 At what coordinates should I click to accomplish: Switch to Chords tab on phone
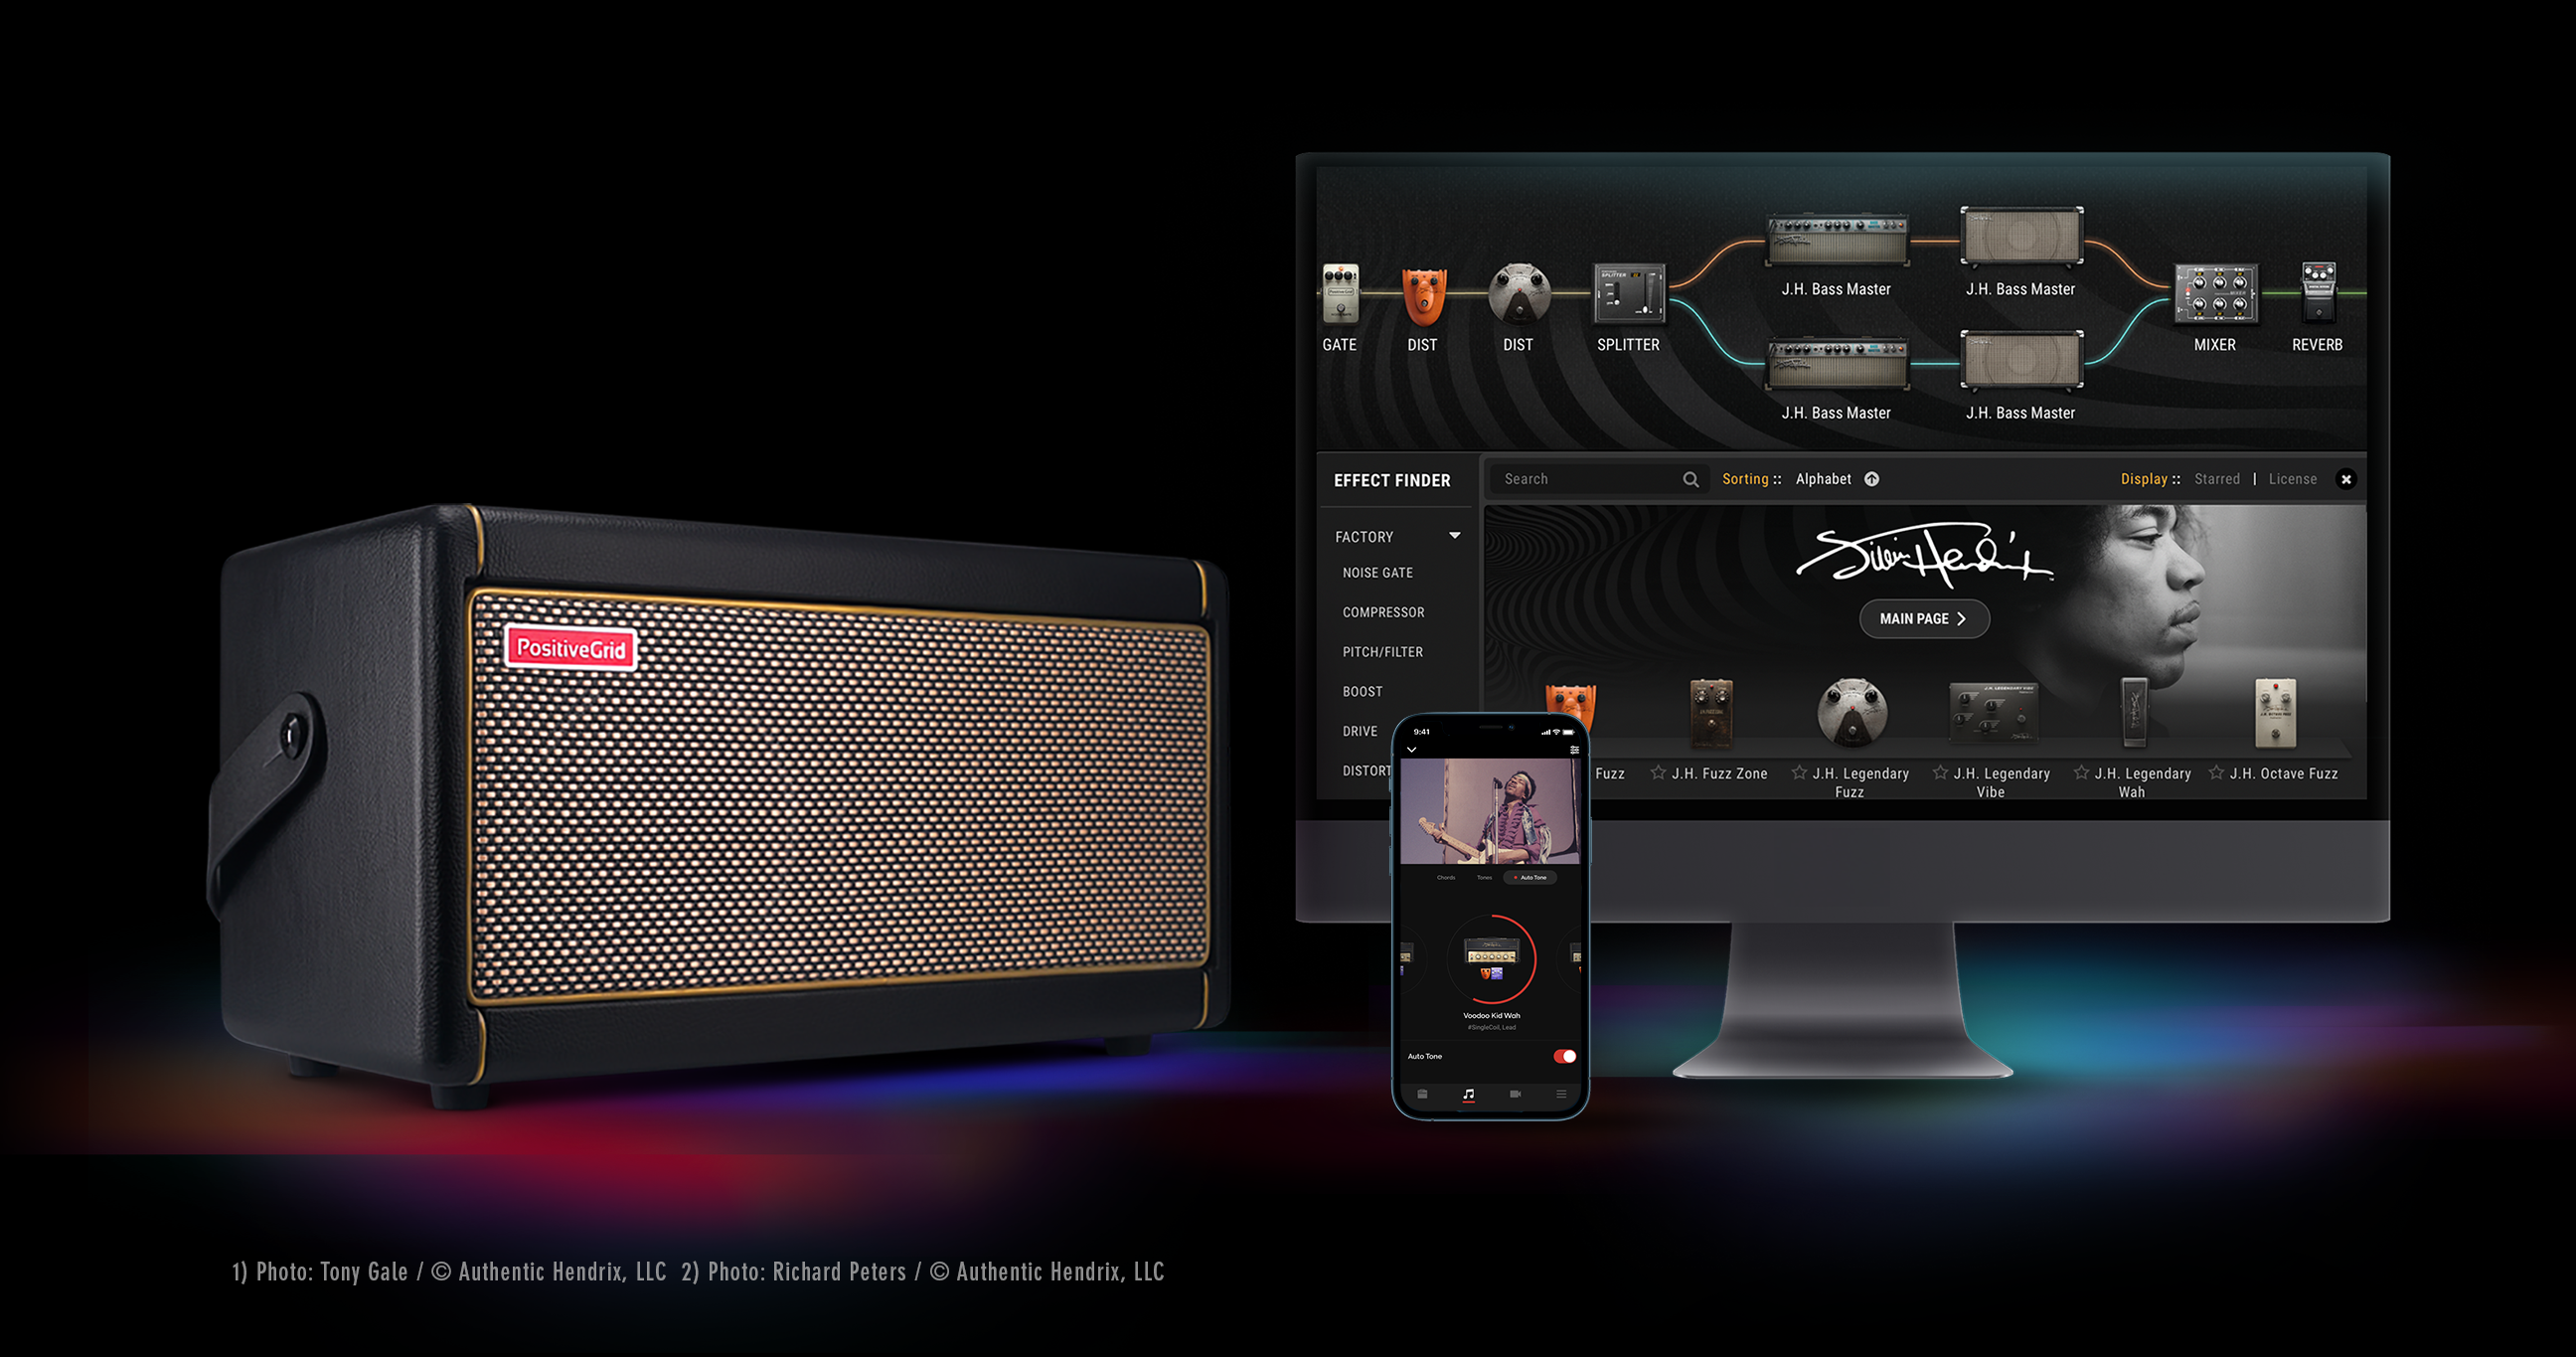(x=1446, y=877)
